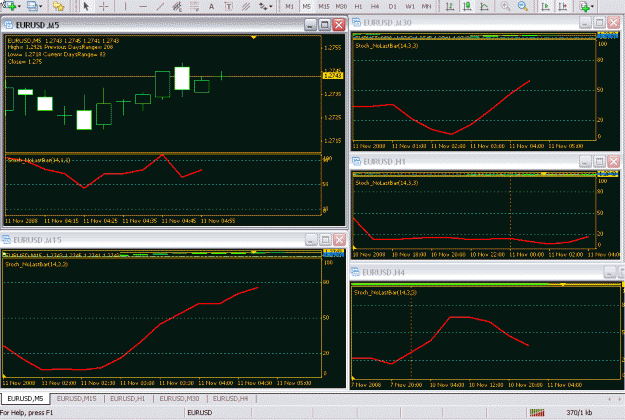625x420 pixels.
Task: Select the MN timeframe button
Action: tap(426, 6)
